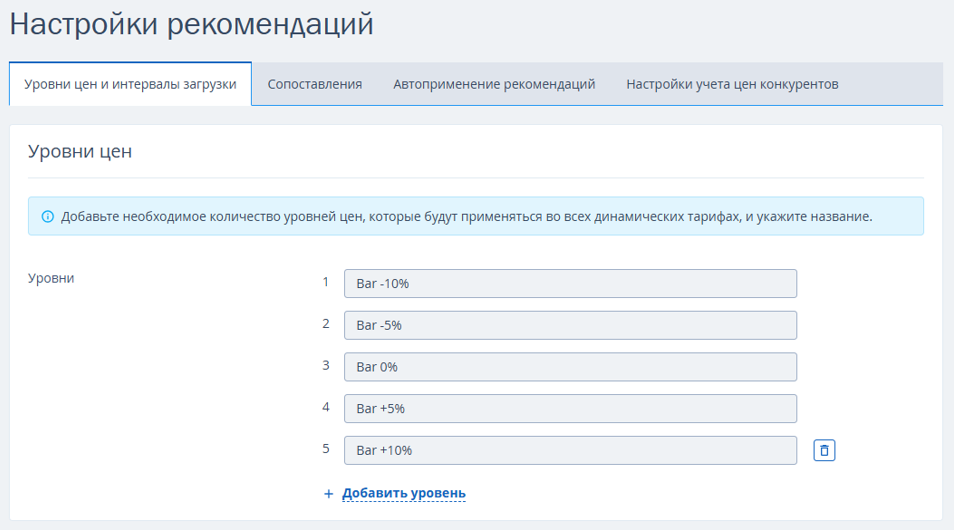Click the Добавить уровень link

coord(404,493)
